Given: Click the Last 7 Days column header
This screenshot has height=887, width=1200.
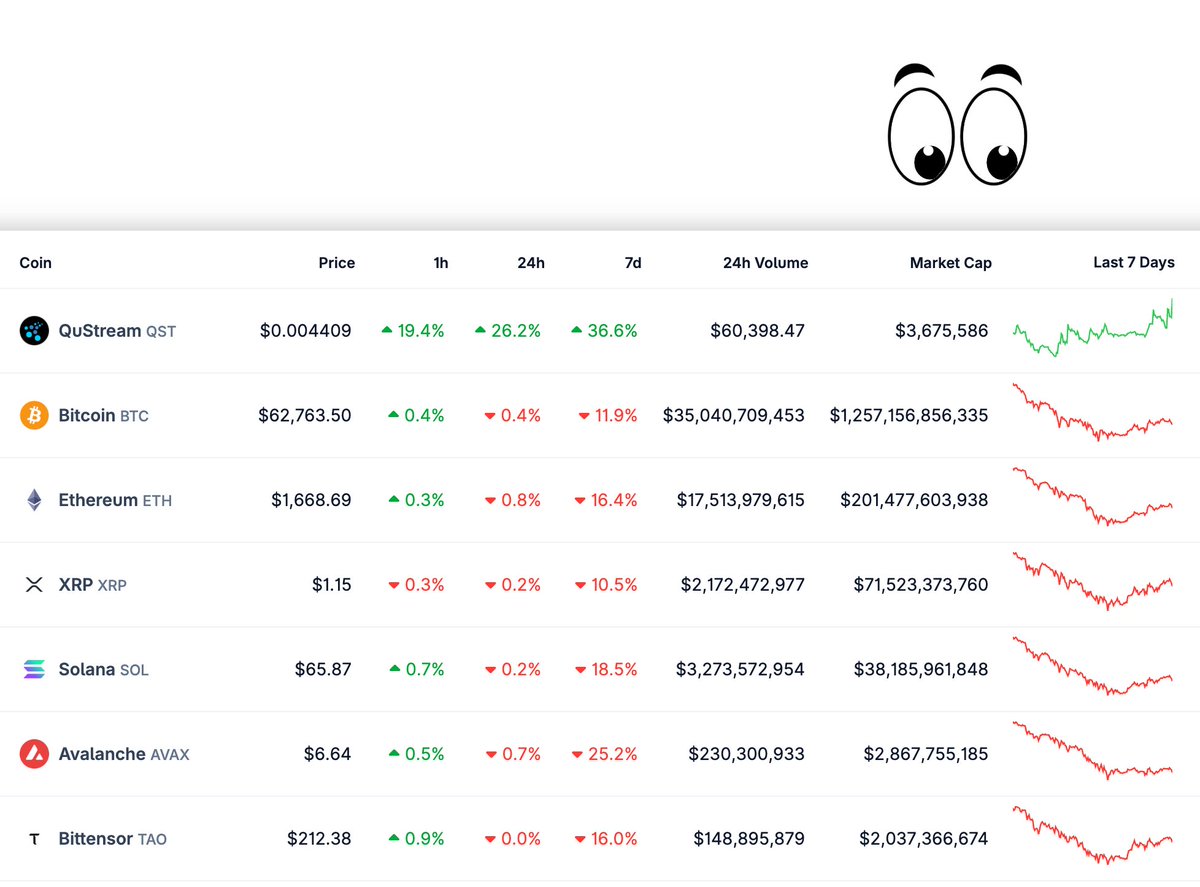Looking at the screenshot, I should (1133, 263).
